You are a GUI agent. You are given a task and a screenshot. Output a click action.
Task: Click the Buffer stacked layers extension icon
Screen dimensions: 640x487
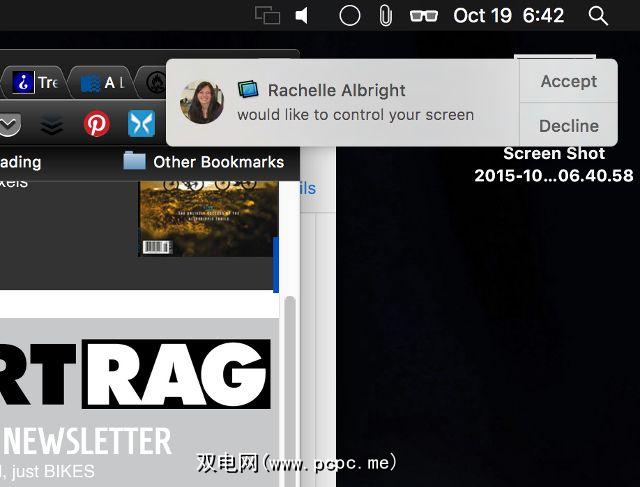click(52, 125)
